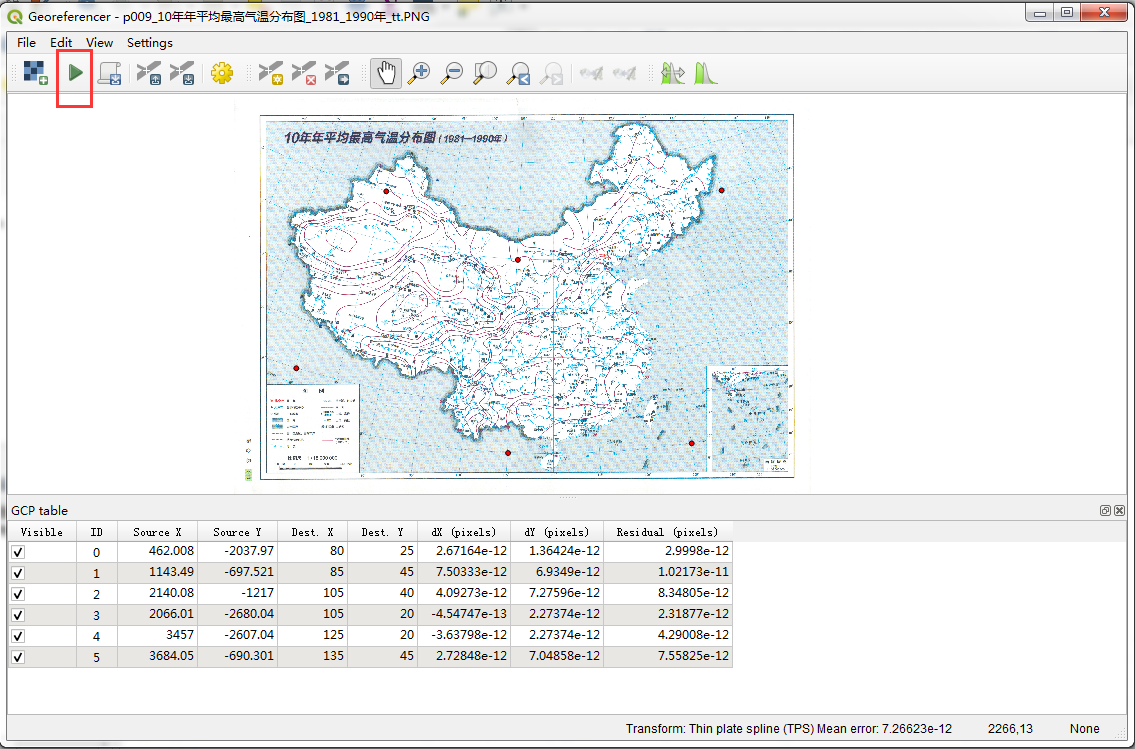Image resolution: width=1135 pixels, height=749 pixels.
Task: Click the Local Histogram Stretch icon
Action: 705,73
